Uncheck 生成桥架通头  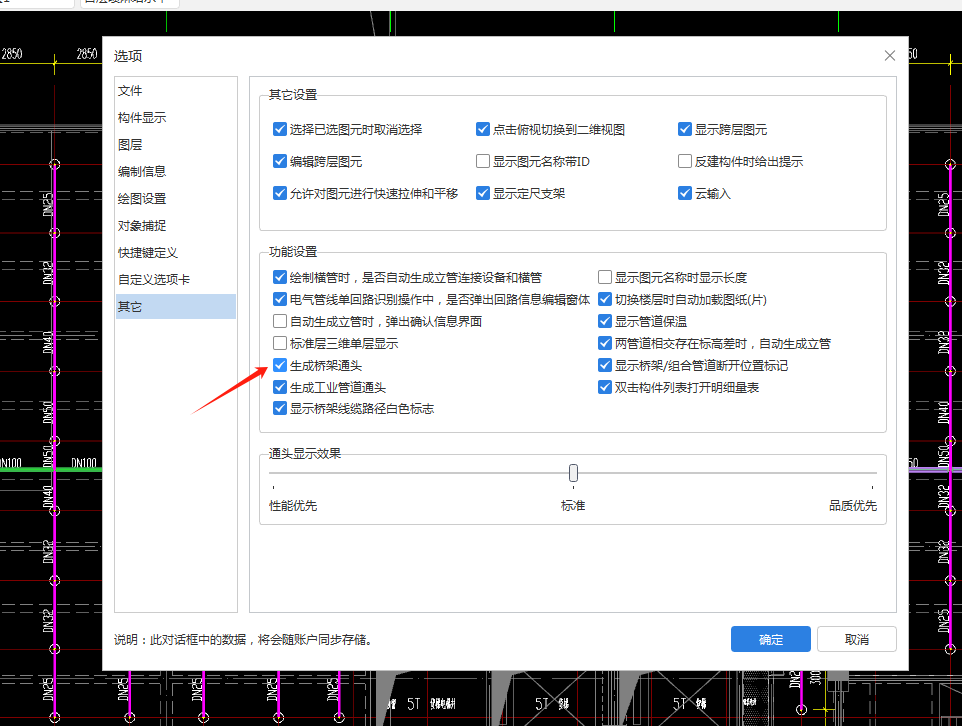280,365
